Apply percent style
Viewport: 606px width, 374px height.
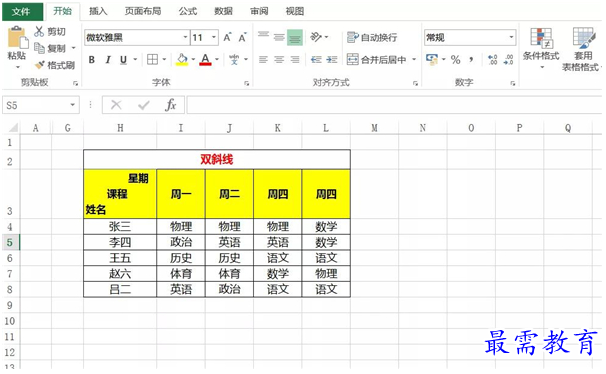click(456, 60)
